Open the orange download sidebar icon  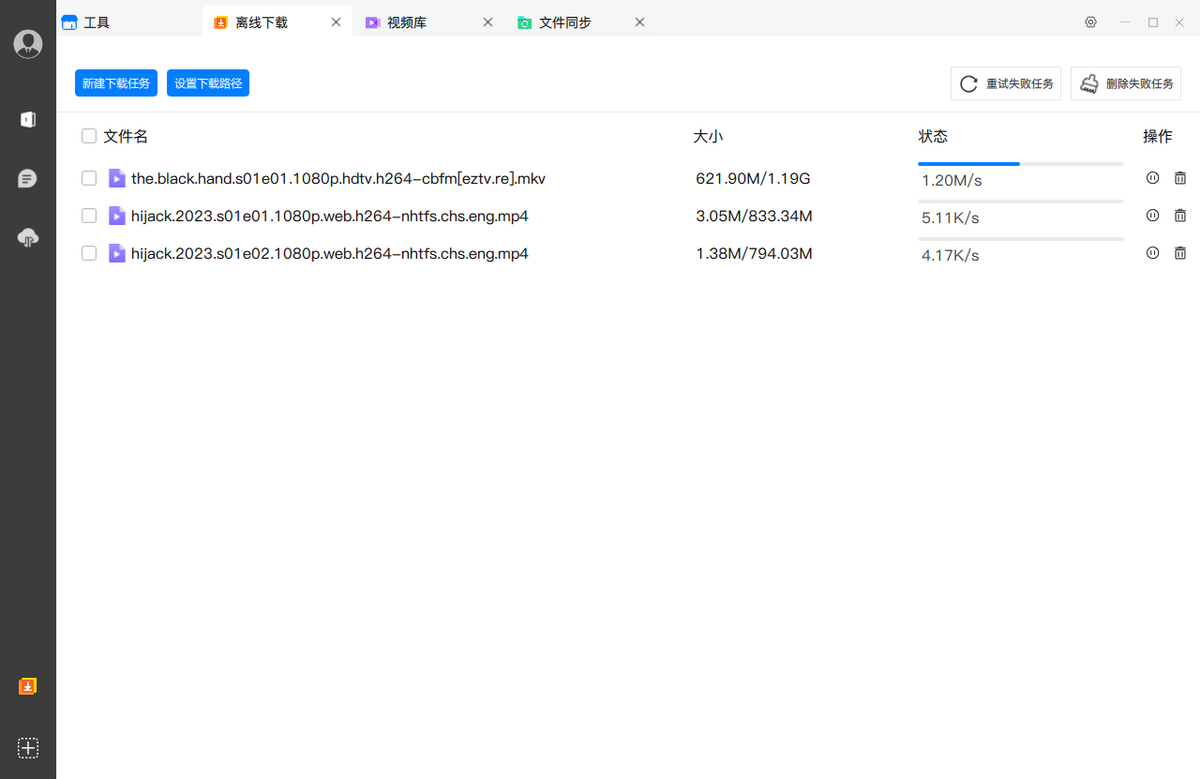coord(28,686)
